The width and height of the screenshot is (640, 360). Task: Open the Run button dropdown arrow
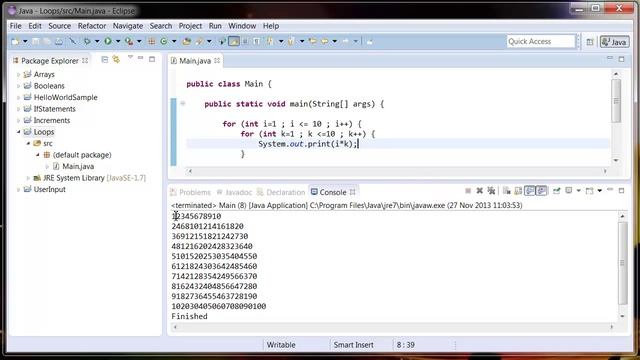tap(118, 41)
